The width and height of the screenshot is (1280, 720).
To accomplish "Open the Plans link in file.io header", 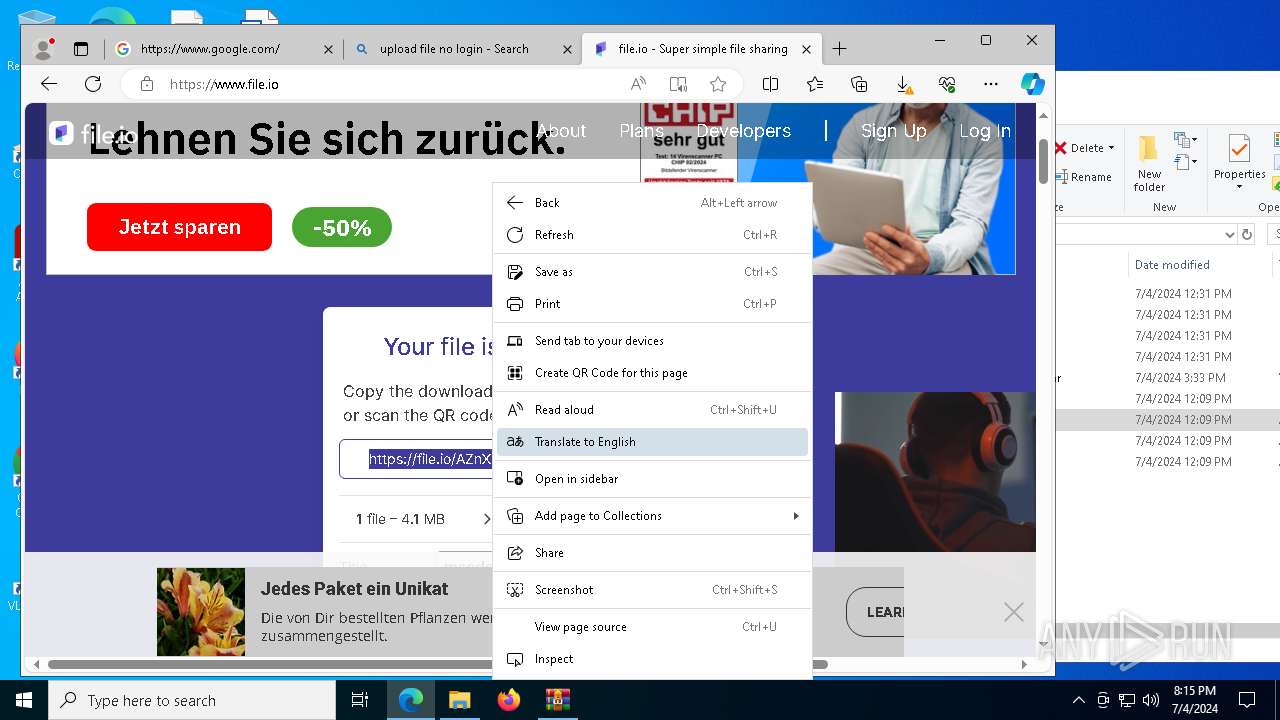I will coord(641,131).
